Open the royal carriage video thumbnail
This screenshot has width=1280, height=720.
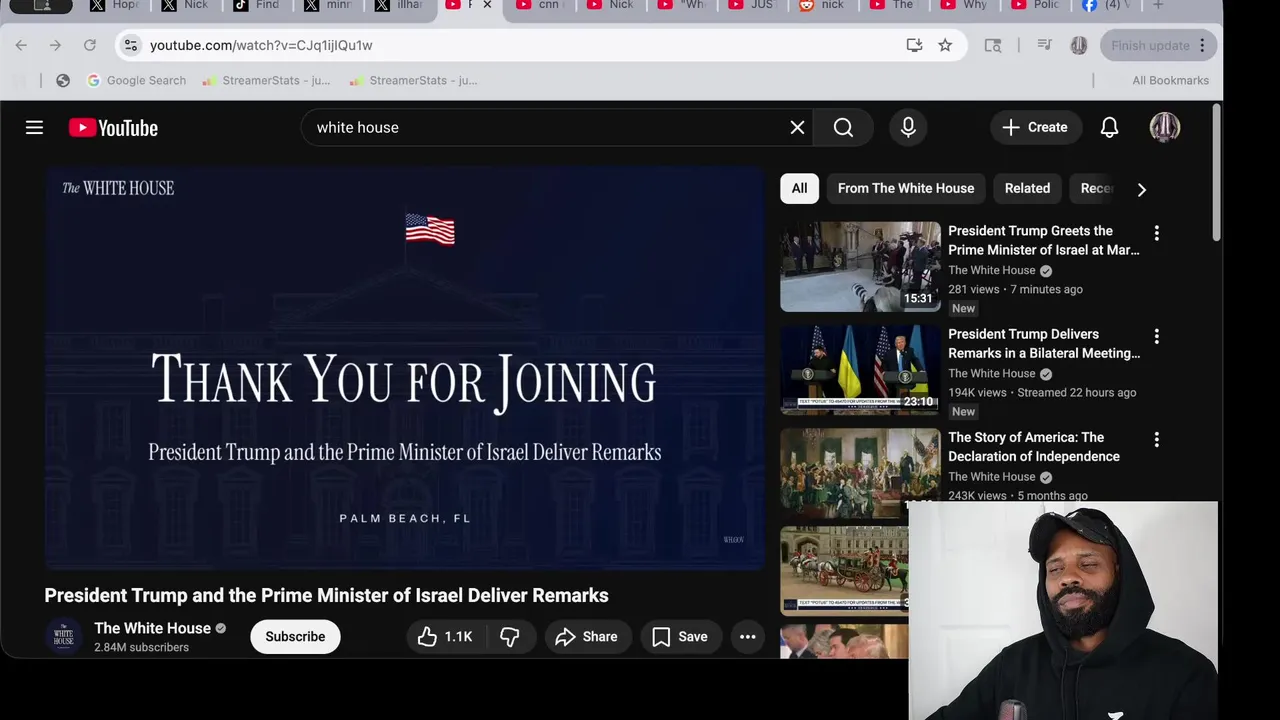[x=845, y=570]
